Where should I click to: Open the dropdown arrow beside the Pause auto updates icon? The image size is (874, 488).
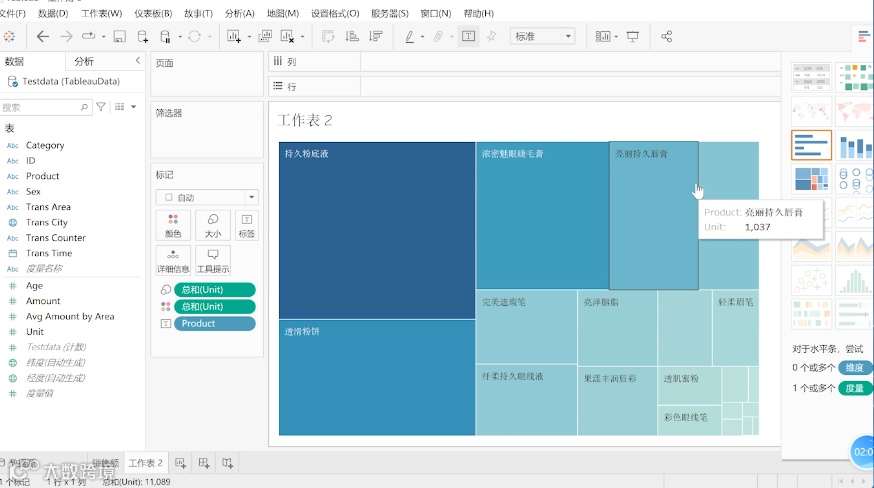(x=180, y=37)
